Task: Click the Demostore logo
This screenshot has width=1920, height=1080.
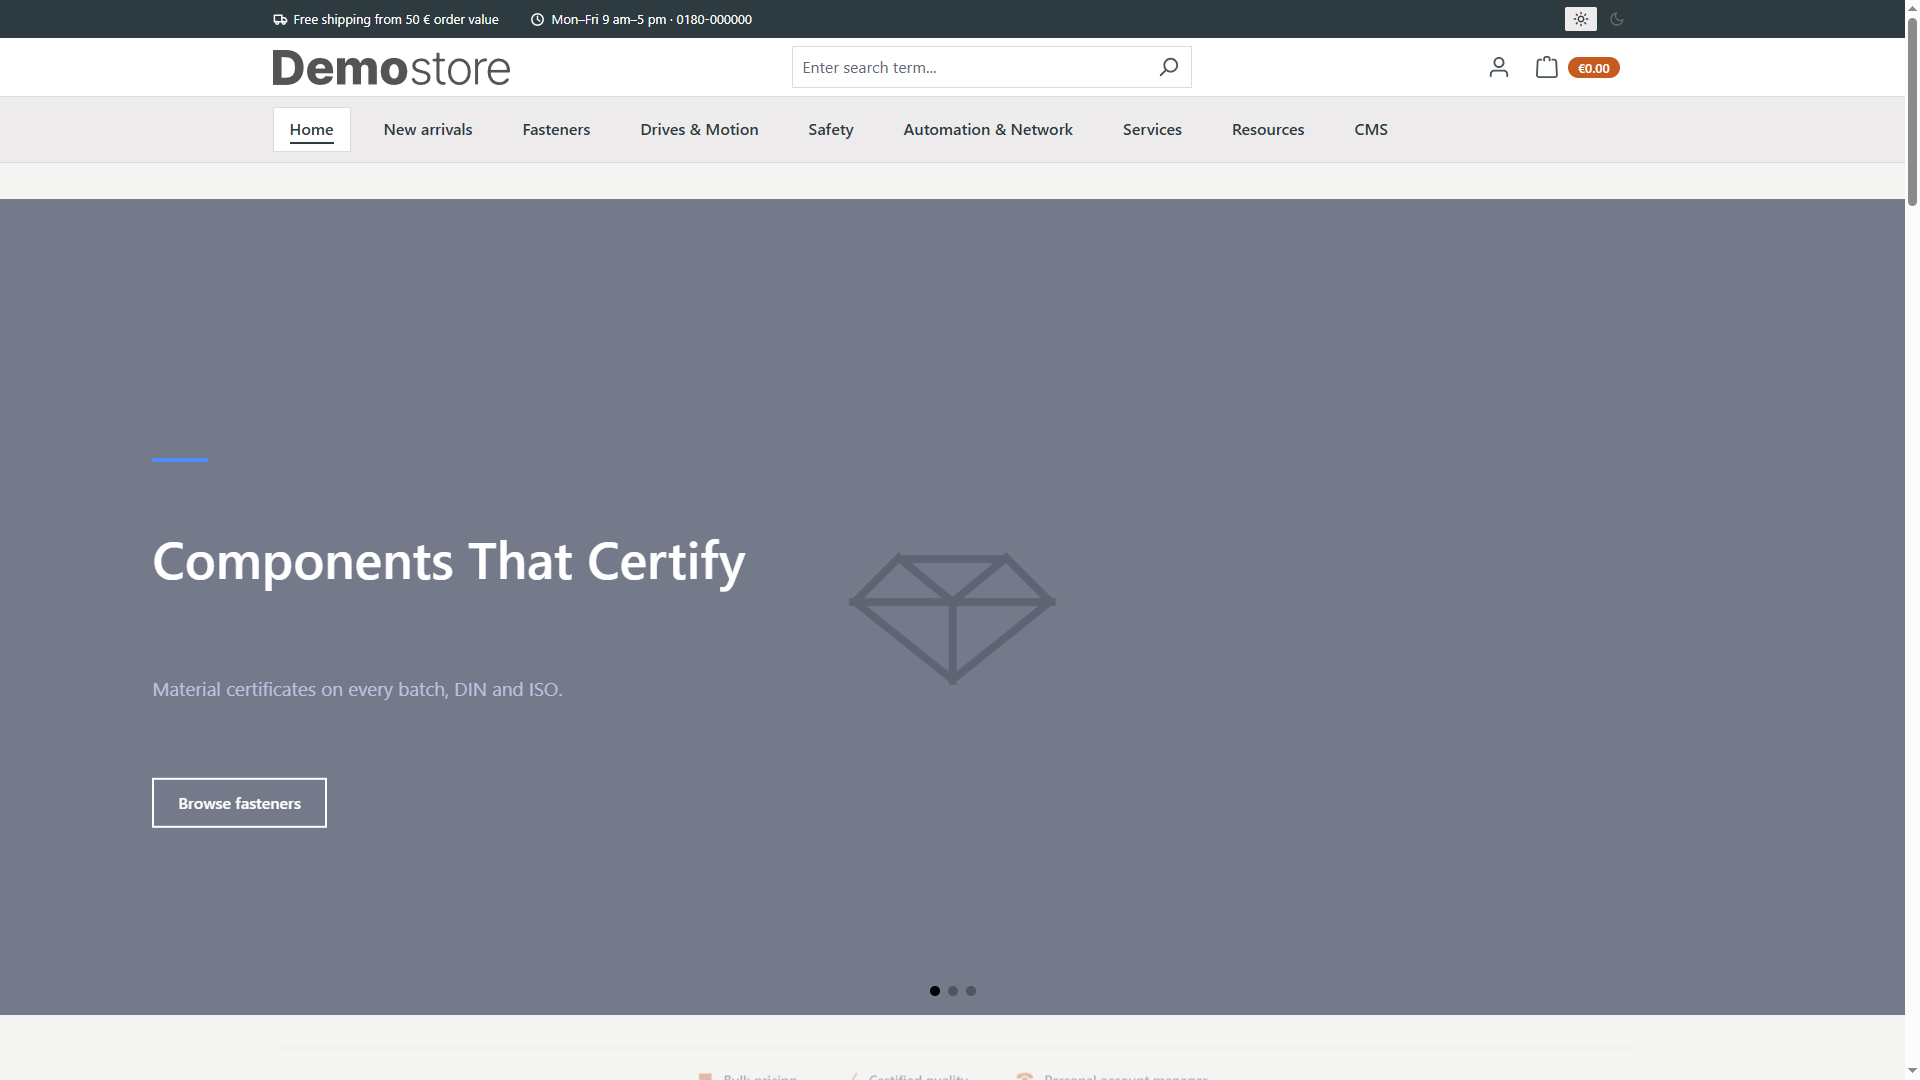Action: 391,68
